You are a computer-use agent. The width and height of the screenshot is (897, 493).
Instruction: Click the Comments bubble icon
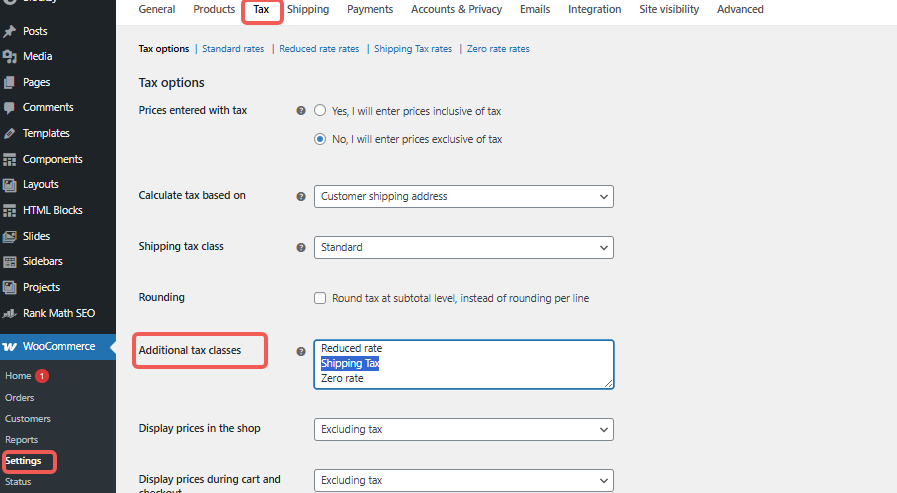[10, 108]
